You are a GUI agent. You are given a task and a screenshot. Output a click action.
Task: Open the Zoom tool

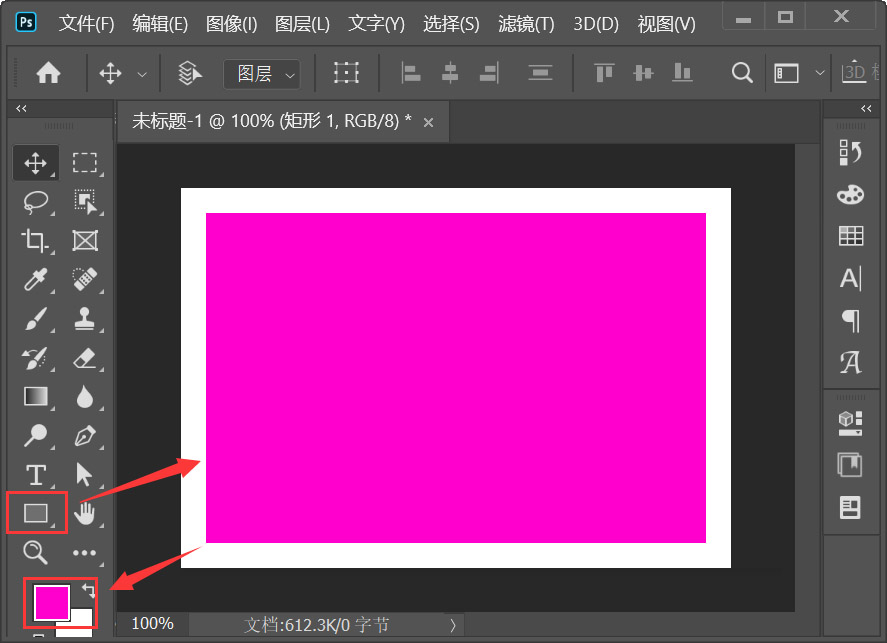[x=36, y=553]
